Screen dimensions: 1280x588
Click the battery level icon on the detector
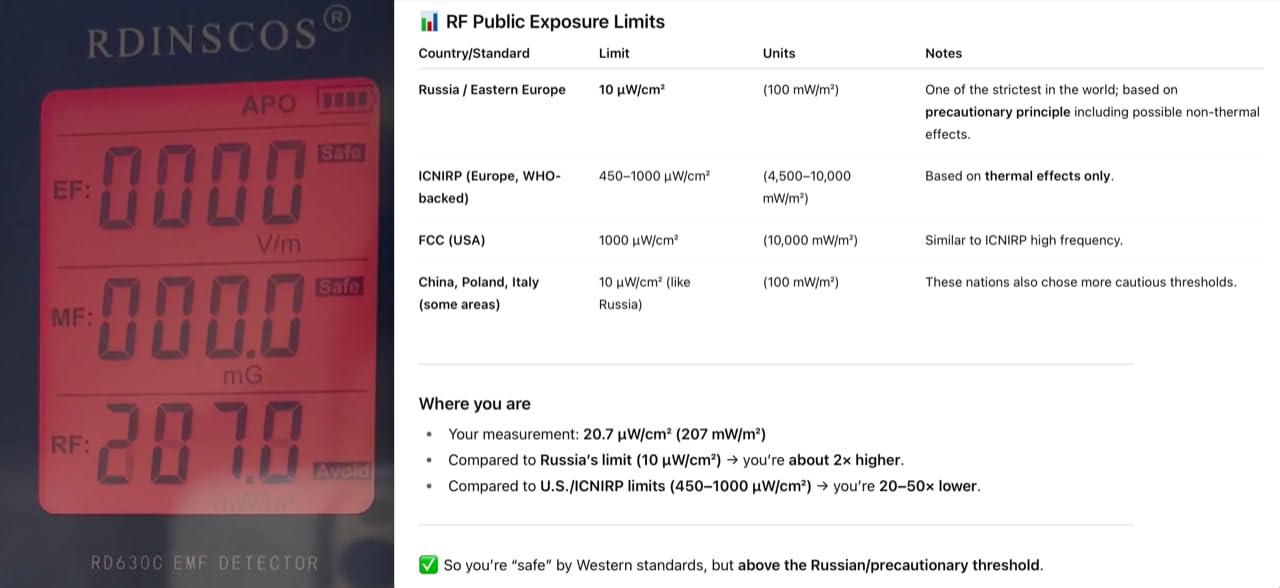(x=345, y=101)
